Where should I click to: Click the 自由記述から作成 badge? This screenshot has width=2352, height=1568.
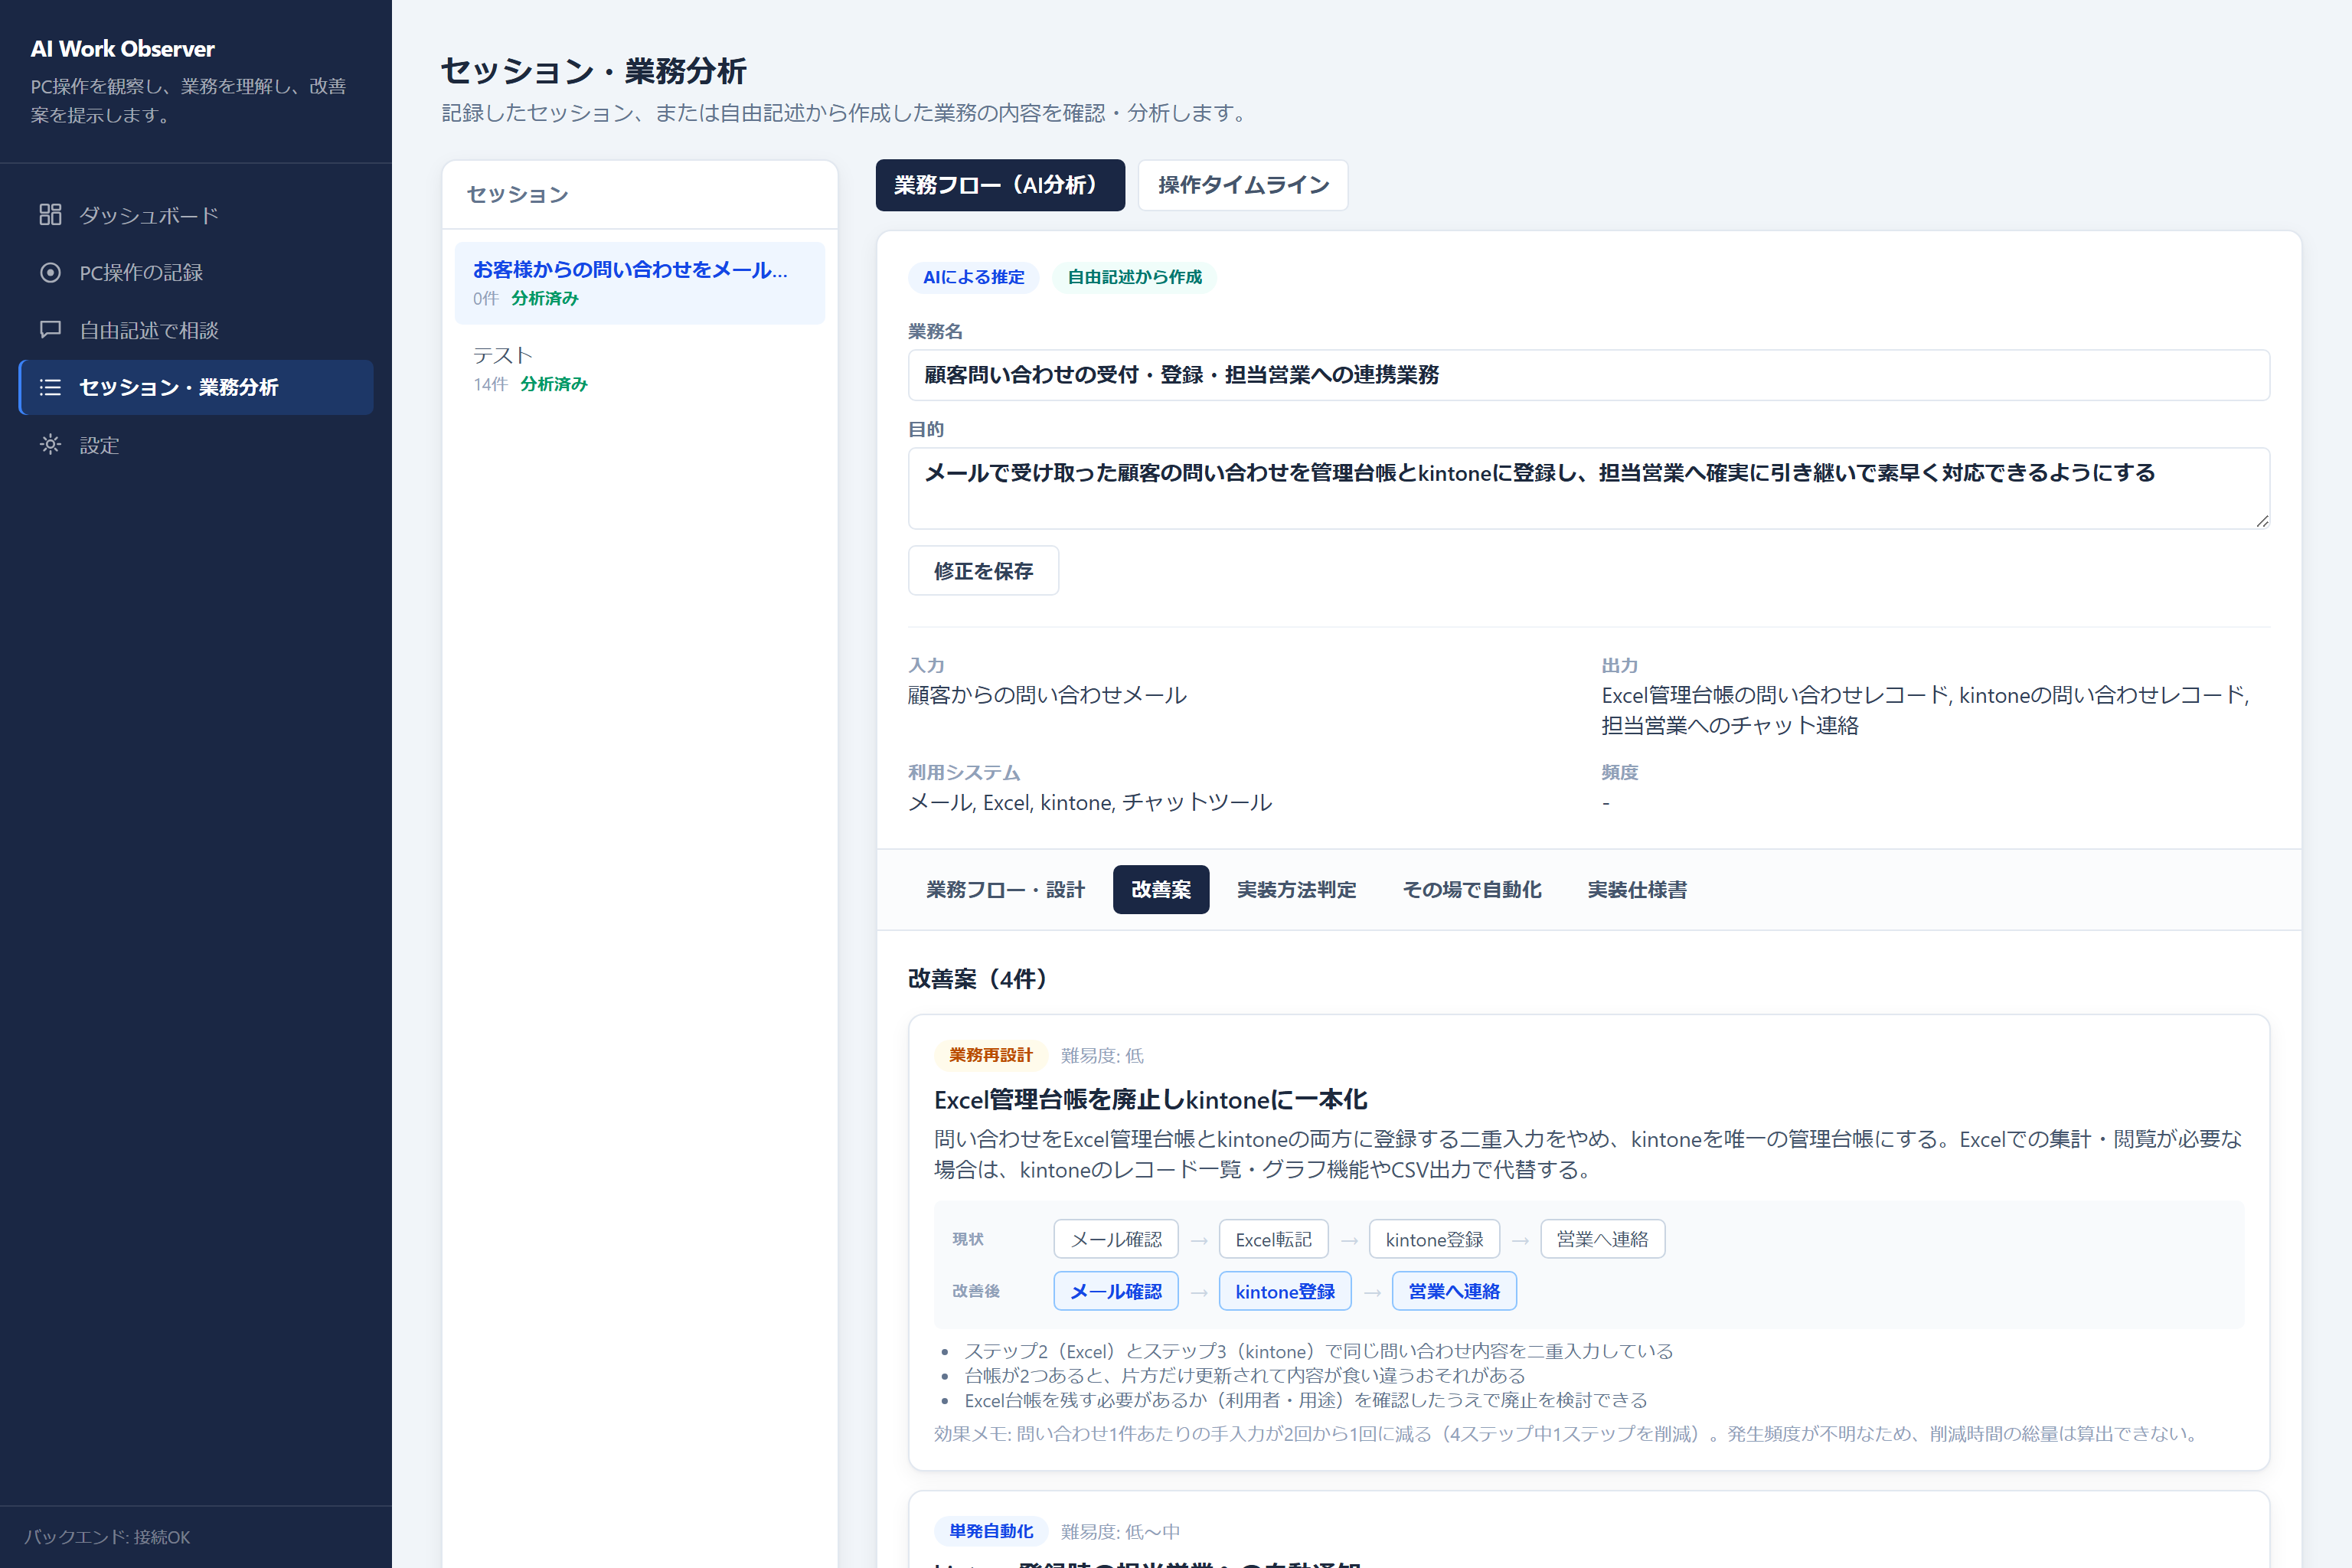coord(1134,277)
